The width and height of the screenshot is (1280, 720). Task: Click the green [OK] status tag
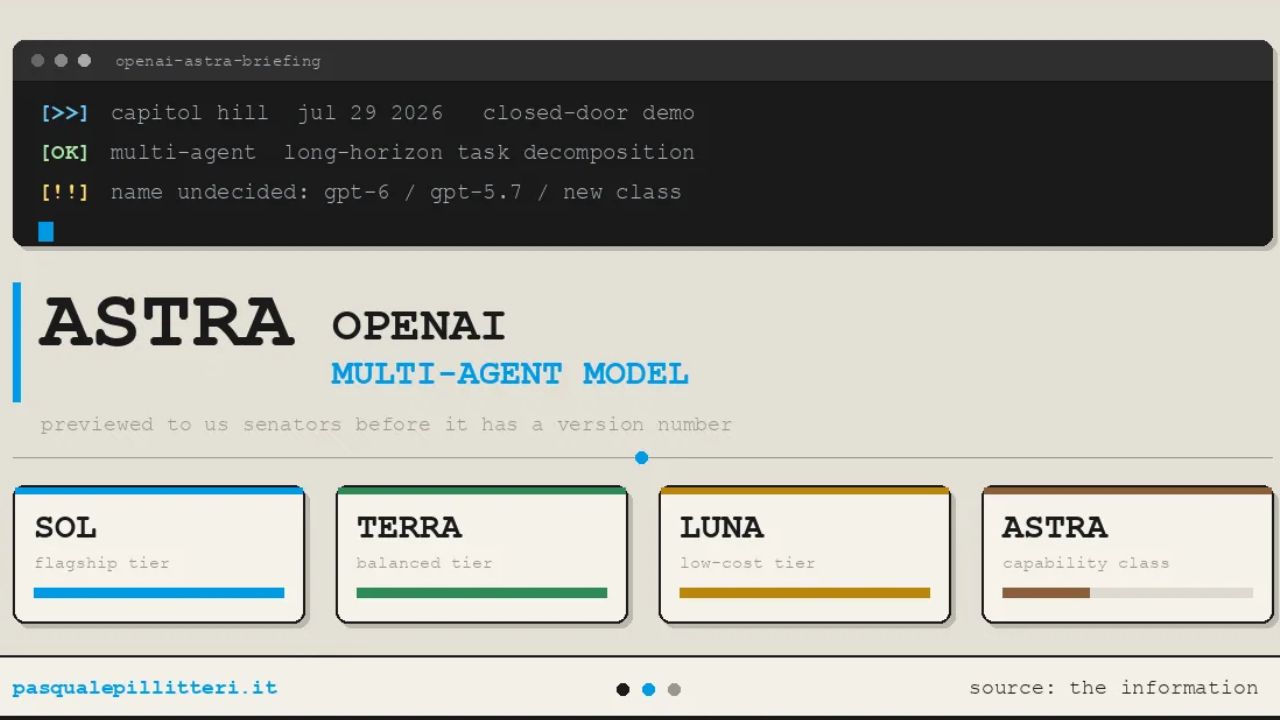click(64, 153)
